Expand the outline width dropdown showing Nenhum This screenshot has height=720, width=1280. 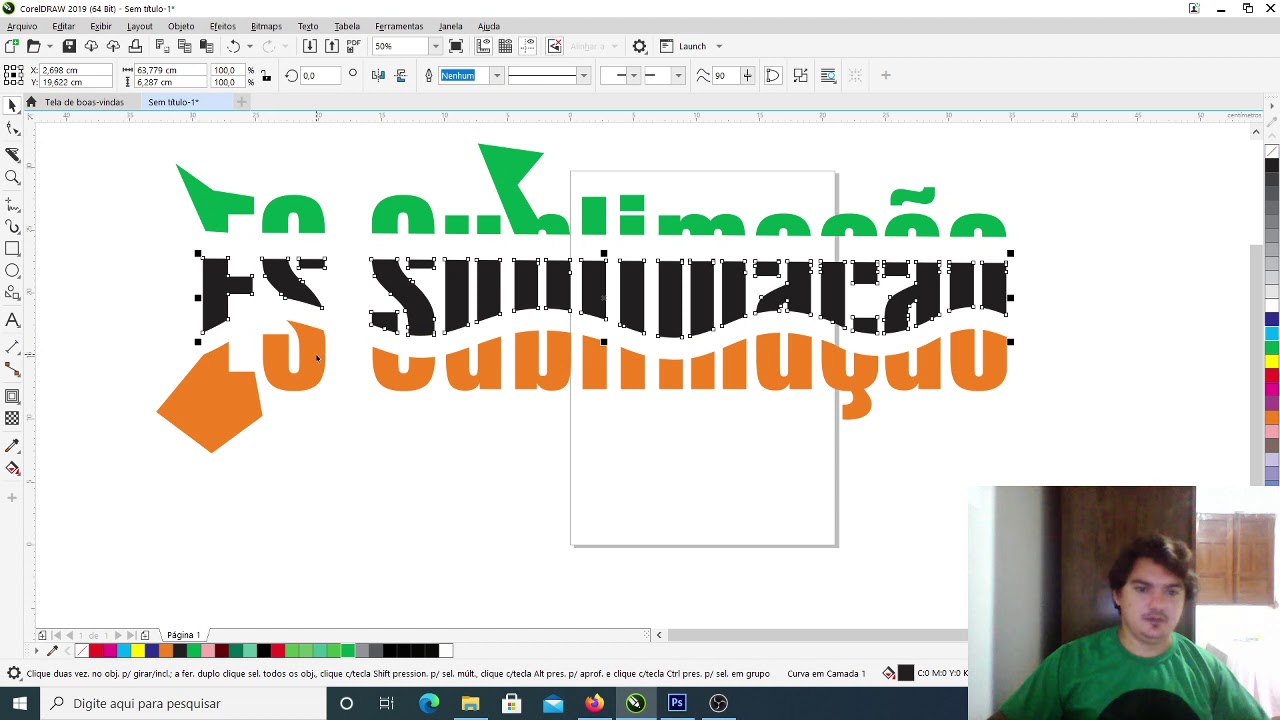496,76
